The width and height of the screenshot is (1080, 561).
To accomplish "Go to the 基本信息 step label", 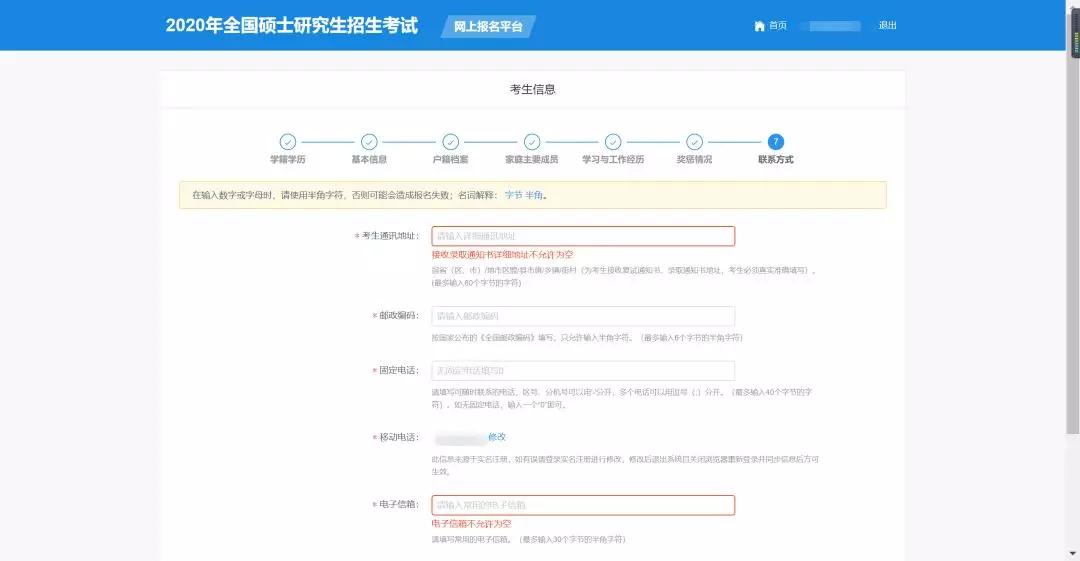I will (x=369, y=159).
